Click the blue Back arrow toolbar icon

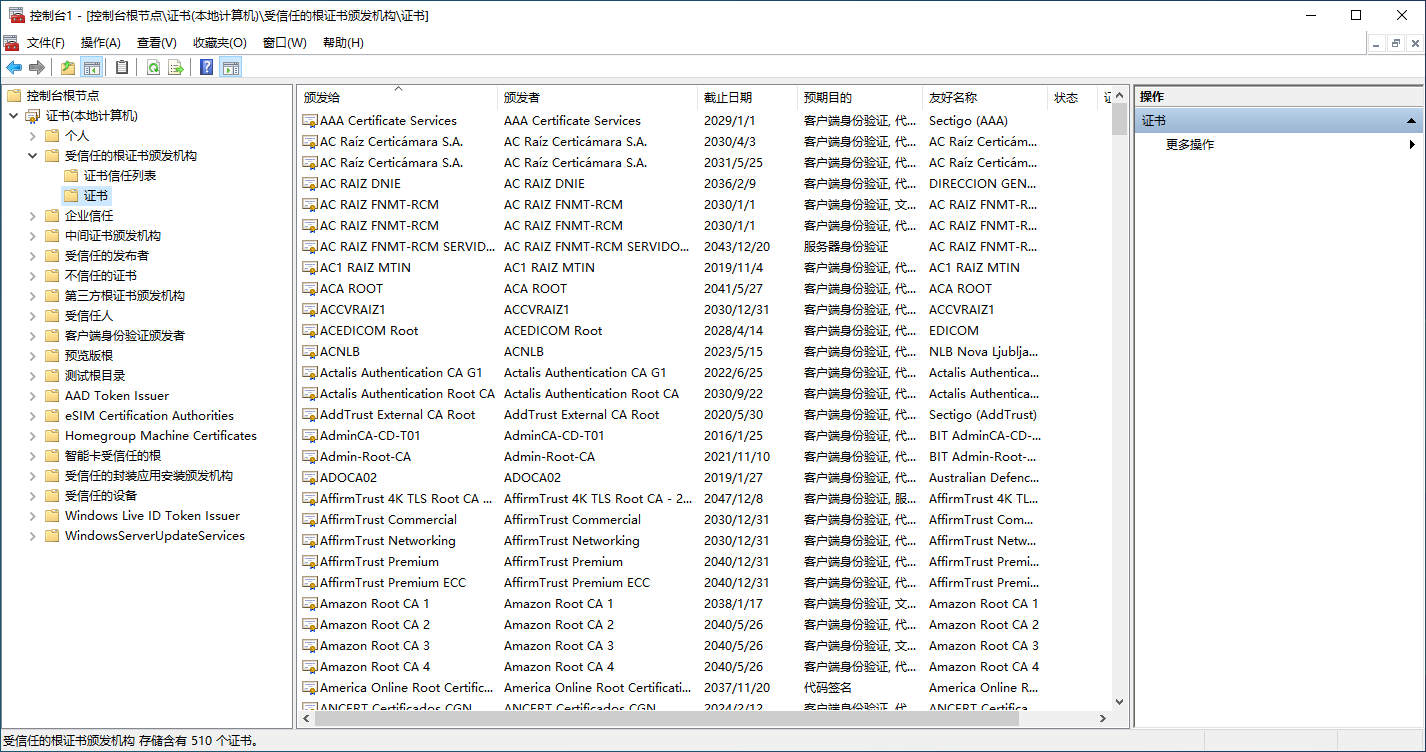click(14, 67)
